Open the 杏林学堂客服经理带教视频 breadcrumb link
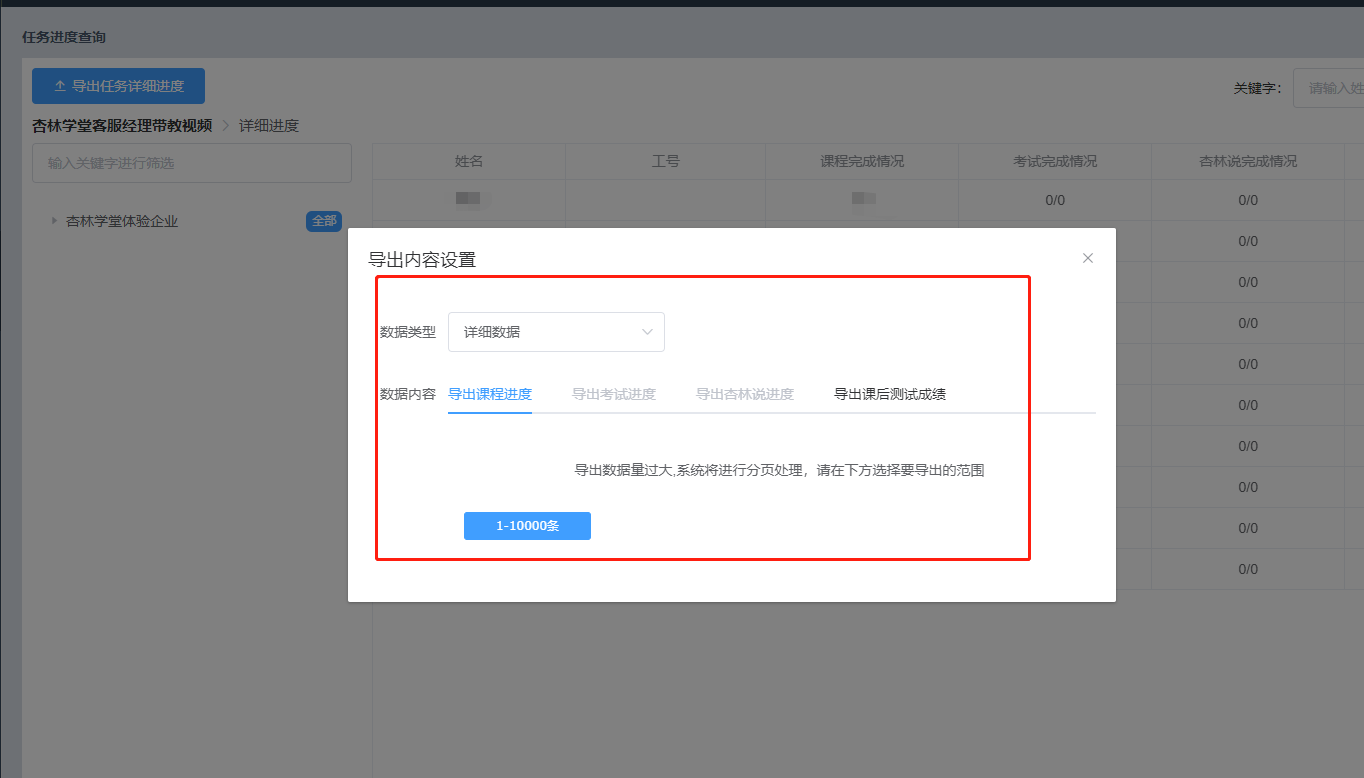Image resolution: width=1364 pixels, height=778 pixels. coord(122,125)
